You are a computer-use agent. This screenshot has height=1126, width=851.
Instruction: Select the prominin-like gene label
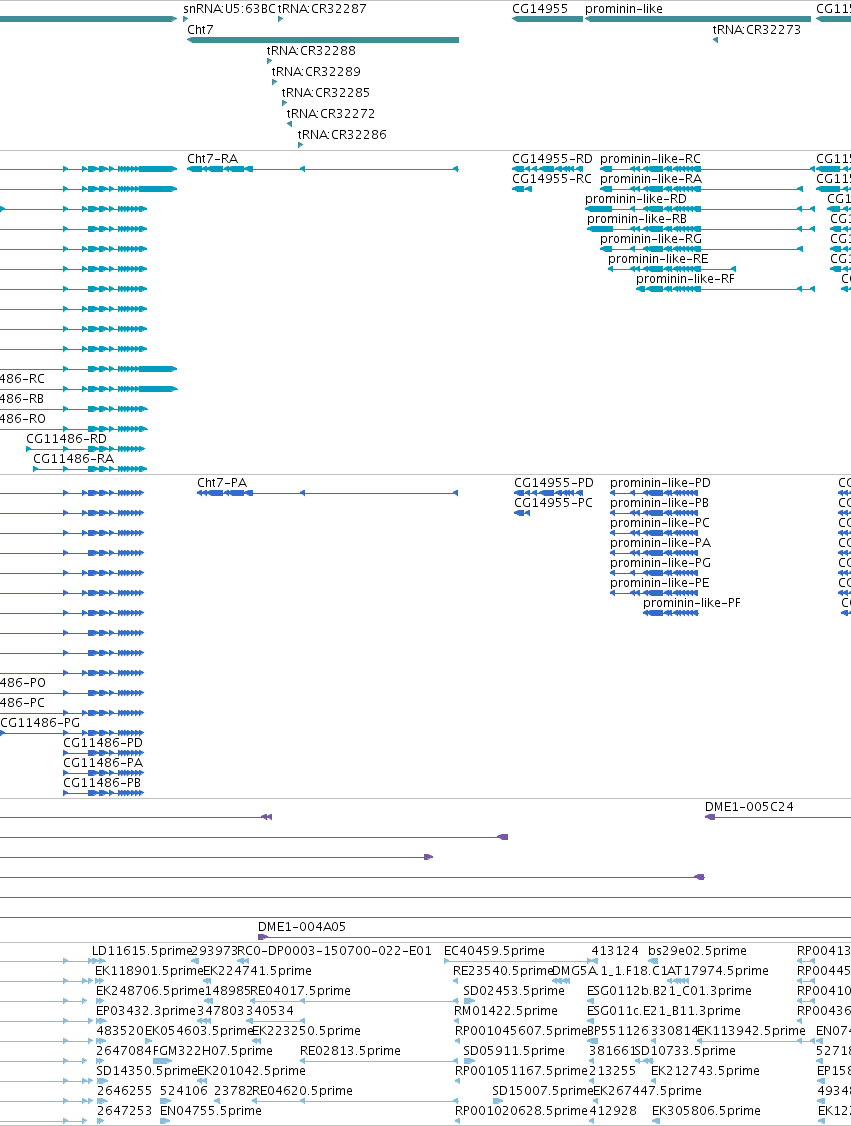click(x=624, y=9)
